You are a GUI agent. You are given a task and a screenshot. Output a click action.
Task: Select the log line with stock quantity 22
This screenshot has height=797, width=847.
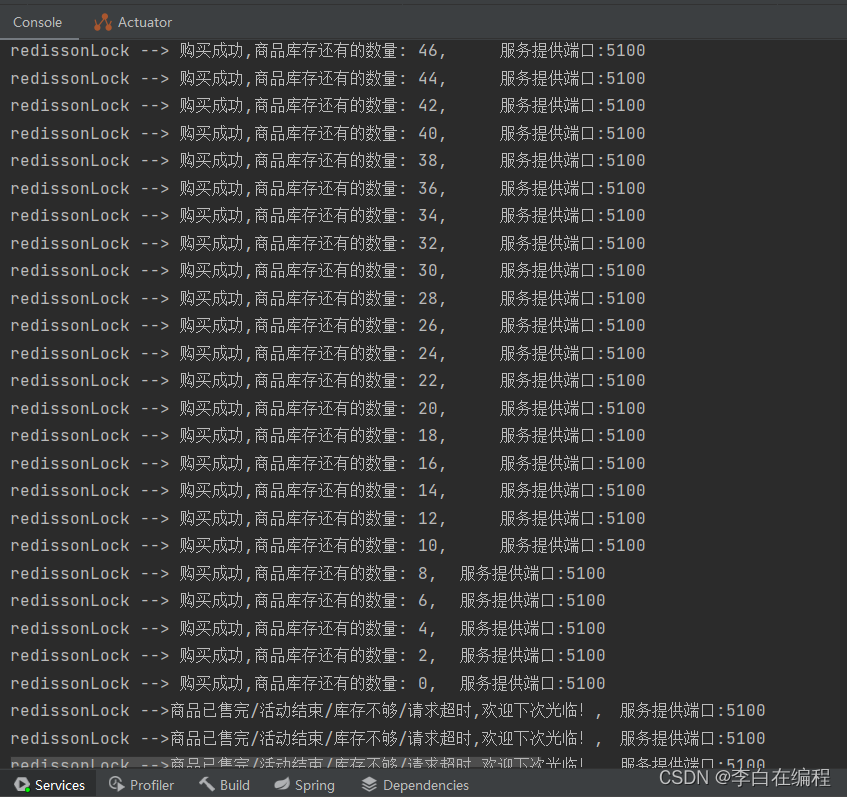click(x=328, y=380)
